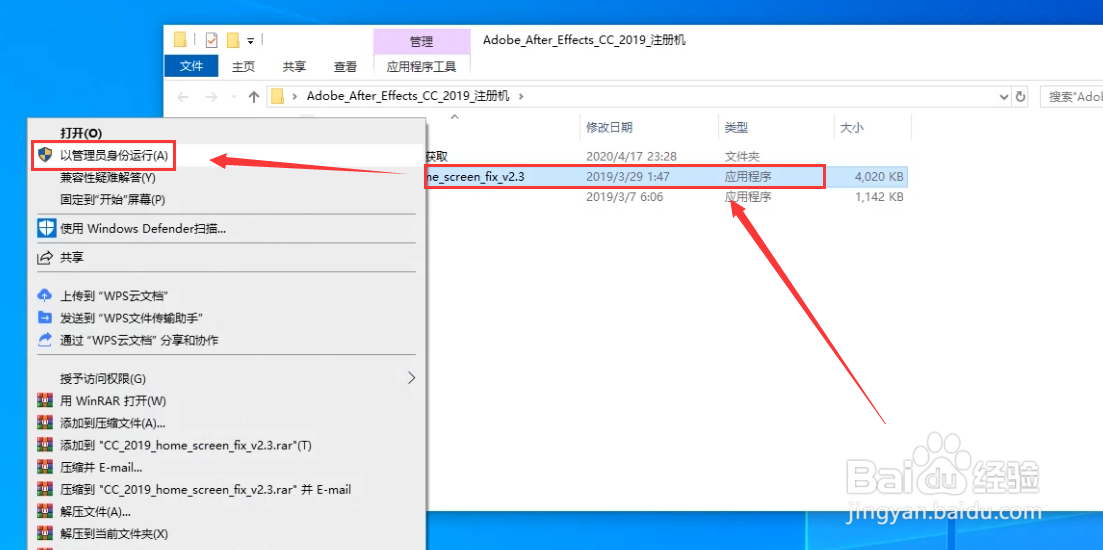Viewport: 1103px width, 550px height.
Task: Share and collaborate through WPS云文档
Action: (x=139, y=340)
